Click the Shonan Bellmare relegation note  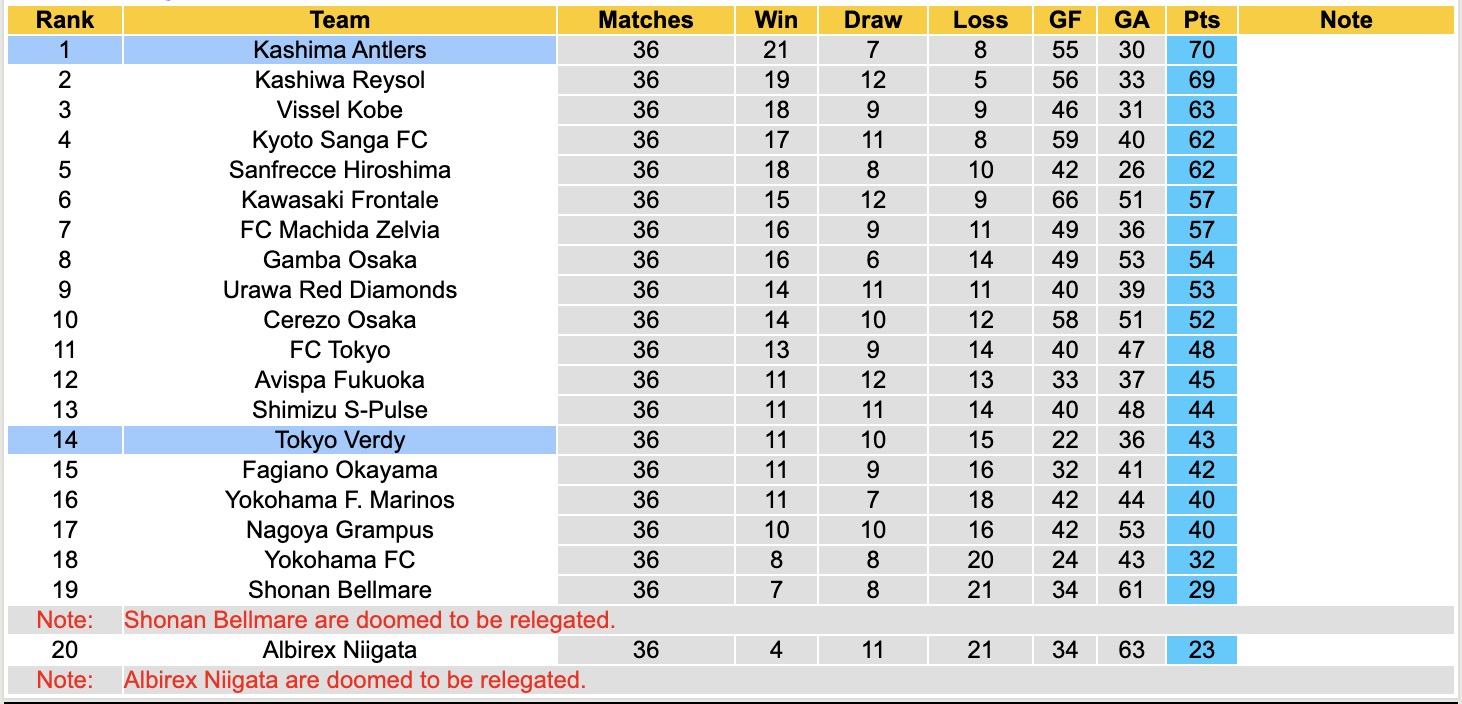coord(369,620)
